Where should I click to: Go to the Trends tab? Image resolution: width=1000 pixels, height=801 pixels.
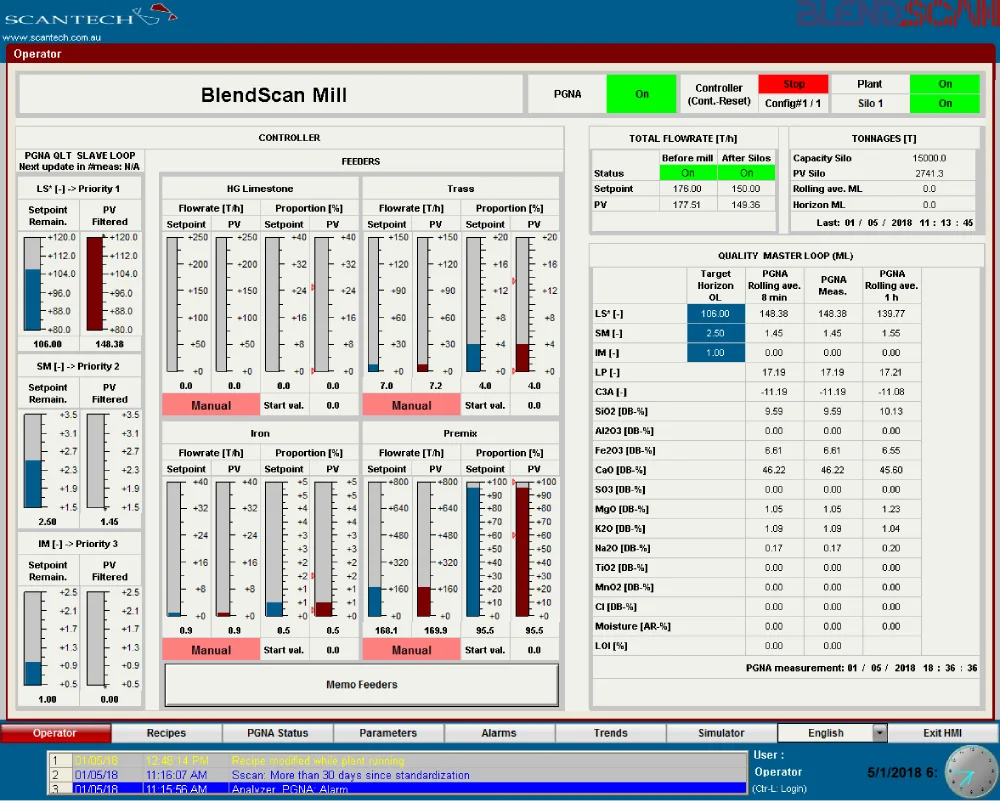[610, 733]
